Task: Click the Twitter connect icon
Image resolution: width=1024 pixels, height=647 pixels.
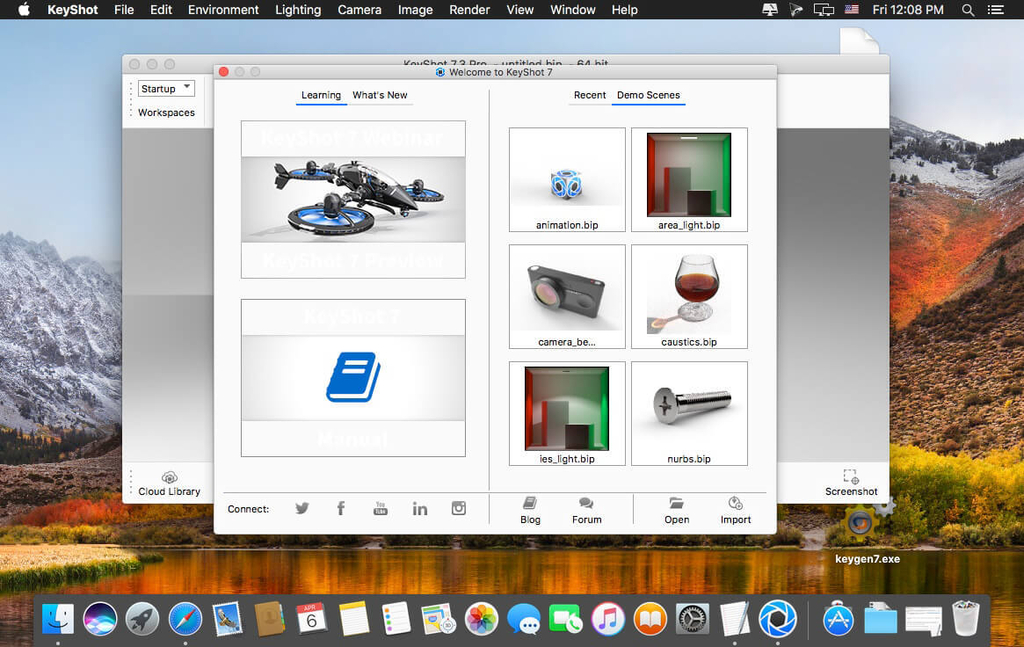Action: [x=302, y=508]
